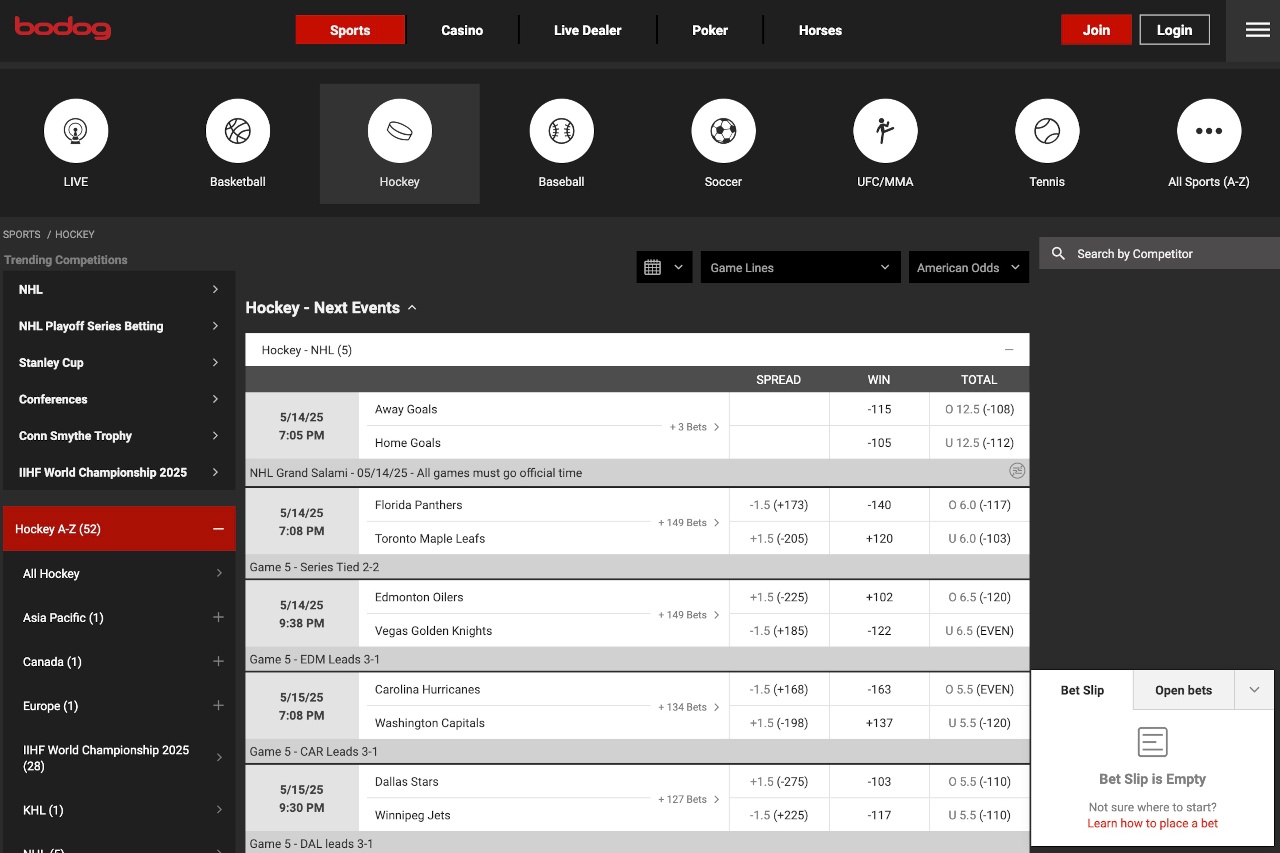Open All Hockey list item
The width and height of the screenshot is (1280, 853).
[x=119, y=574]
